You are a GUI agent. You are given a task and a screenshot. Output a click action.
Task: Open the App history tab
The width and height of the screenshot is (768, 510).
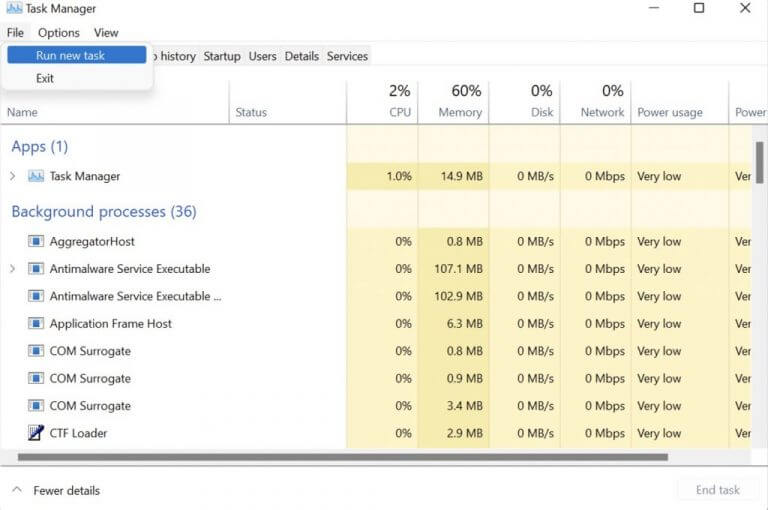click(x=174, y=56)
